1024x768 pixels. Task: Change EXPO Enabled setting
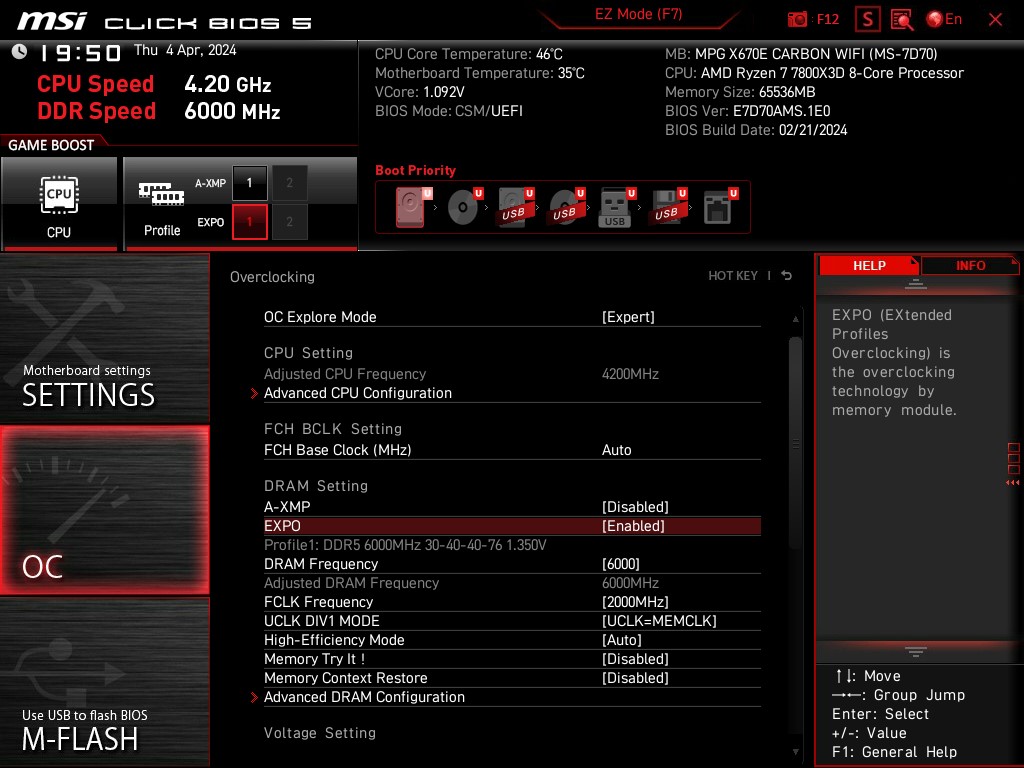512,526
